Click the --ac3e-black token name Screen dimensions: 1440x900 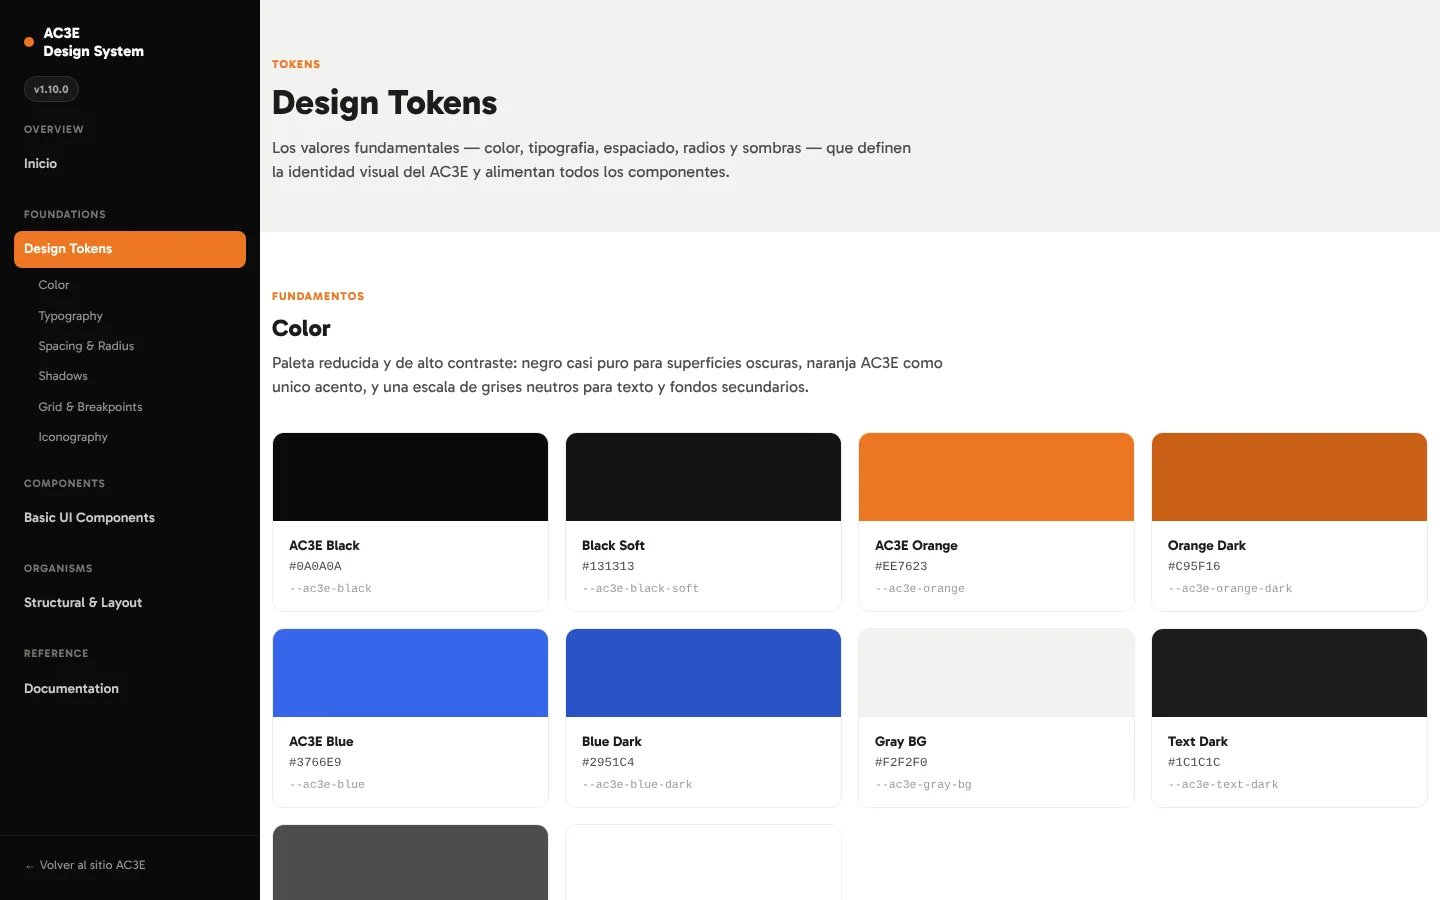tap(330, 588)
